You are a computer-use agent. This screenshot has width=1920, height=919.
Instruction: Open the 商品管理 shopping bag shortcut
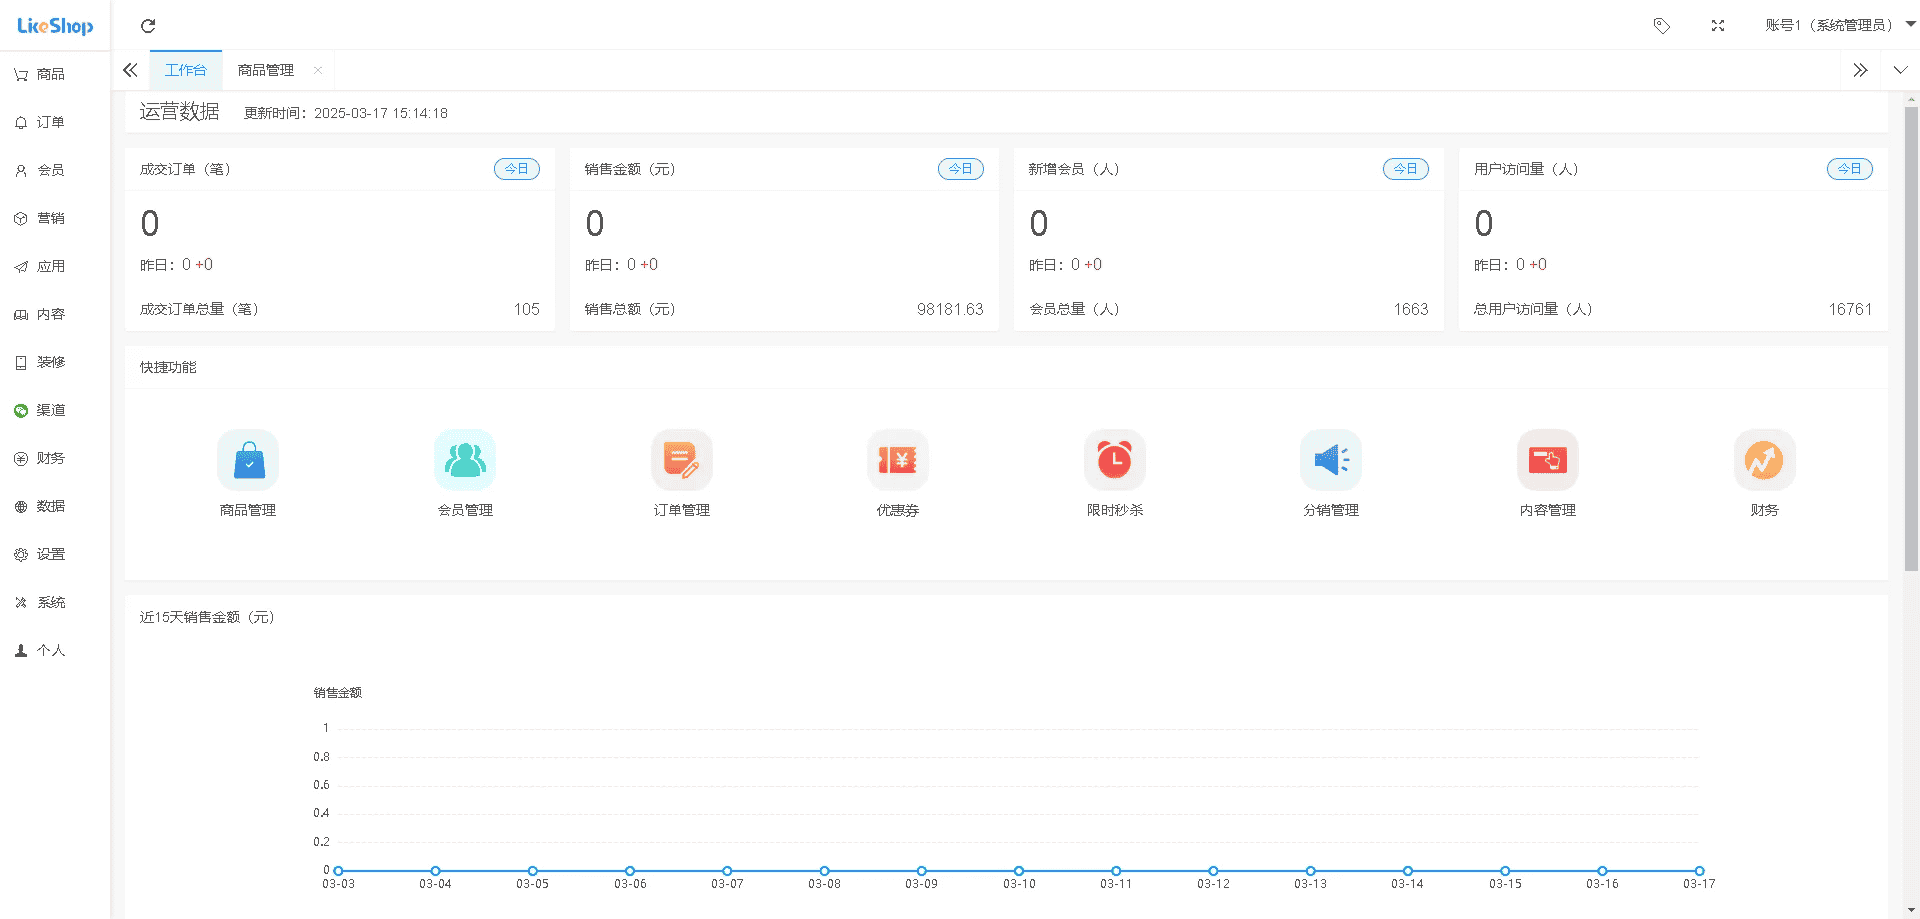[248, 460]
